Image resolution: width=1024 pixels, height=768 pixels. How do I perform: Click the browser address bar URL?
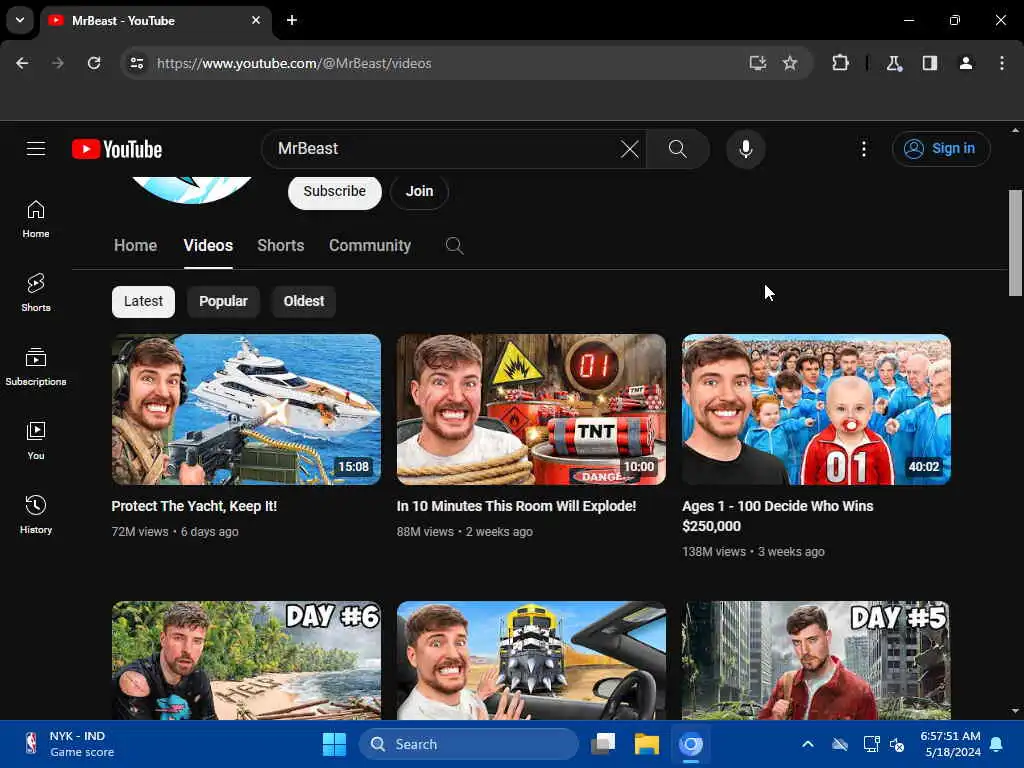[x=294, y=63]
